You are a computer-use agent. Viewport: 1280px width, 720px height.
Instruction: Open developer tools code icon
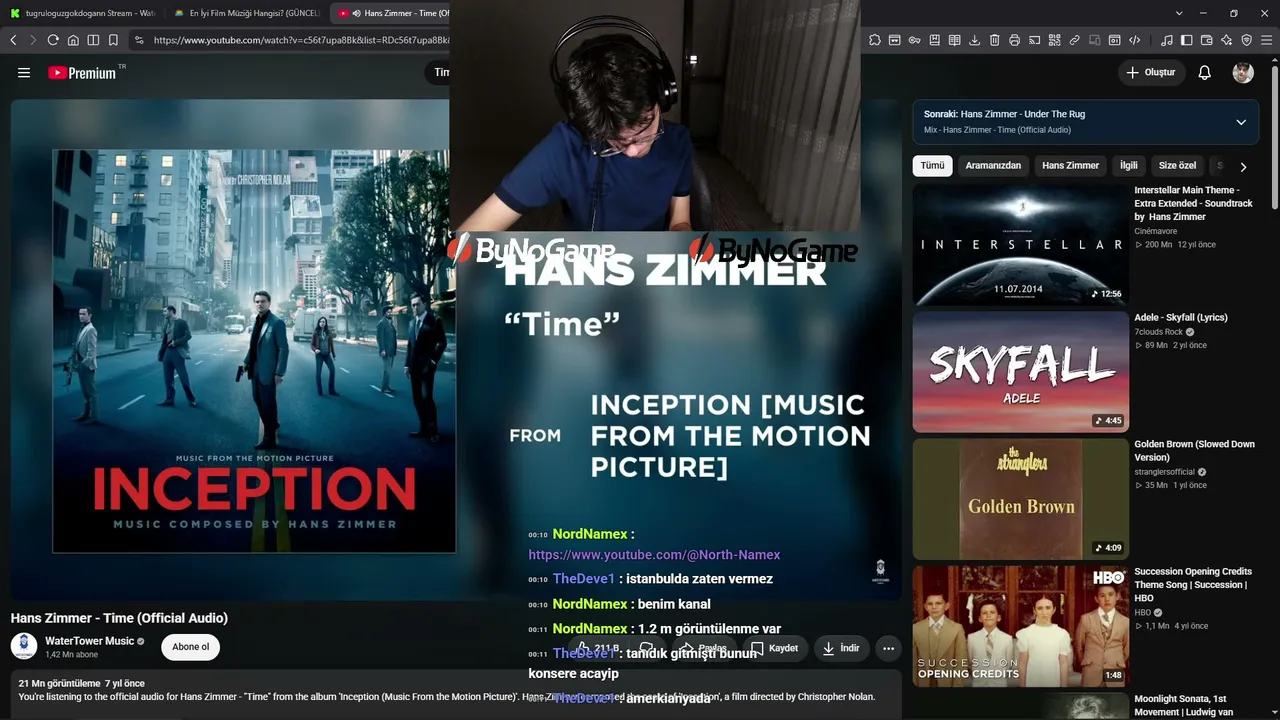1135,40
